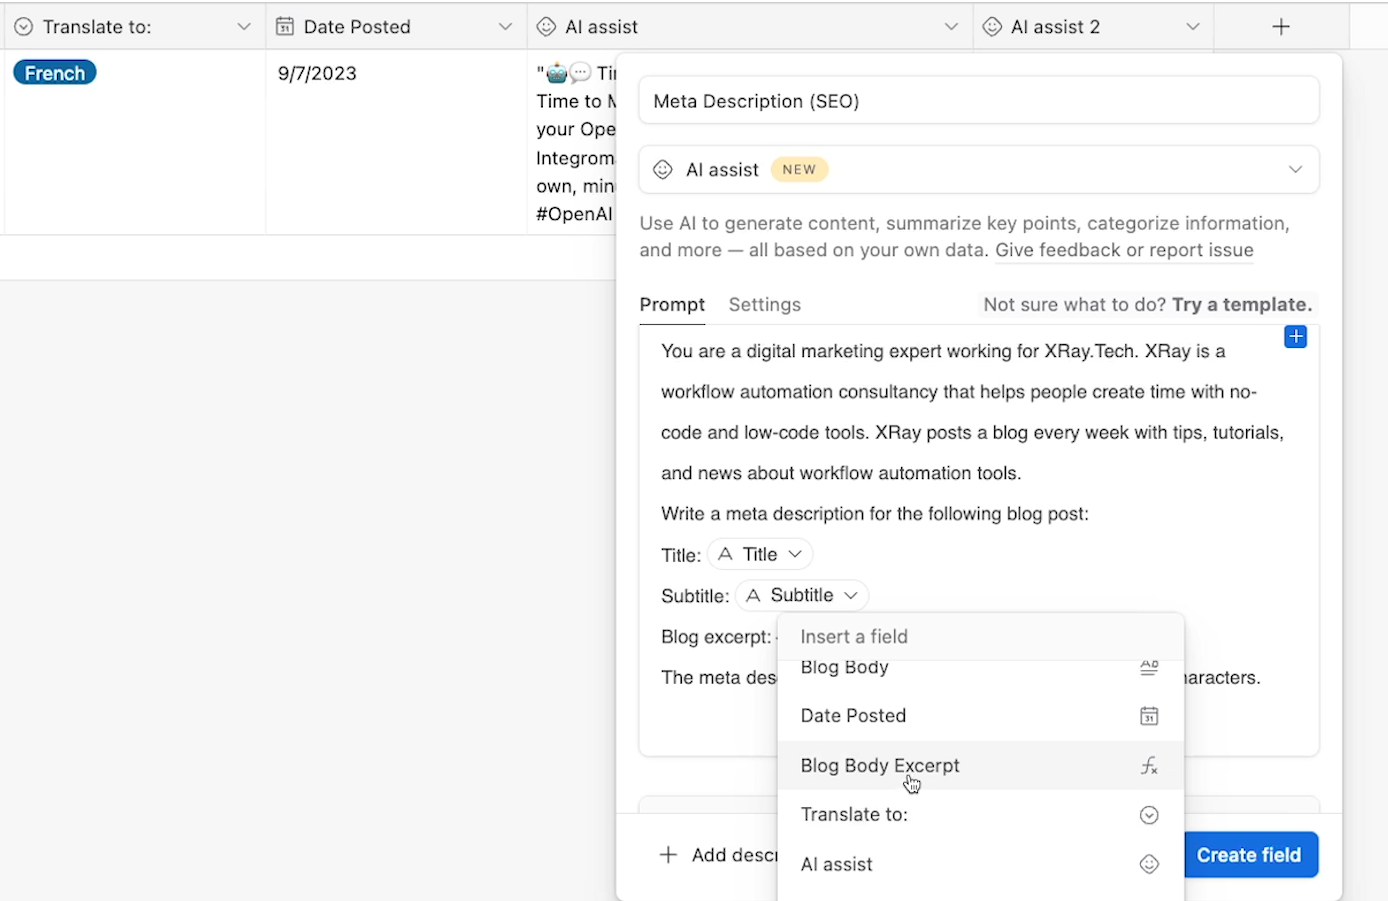Switch to the Settings tab
The height and width of the screenshot is (901, 1388).
[765, 305]
